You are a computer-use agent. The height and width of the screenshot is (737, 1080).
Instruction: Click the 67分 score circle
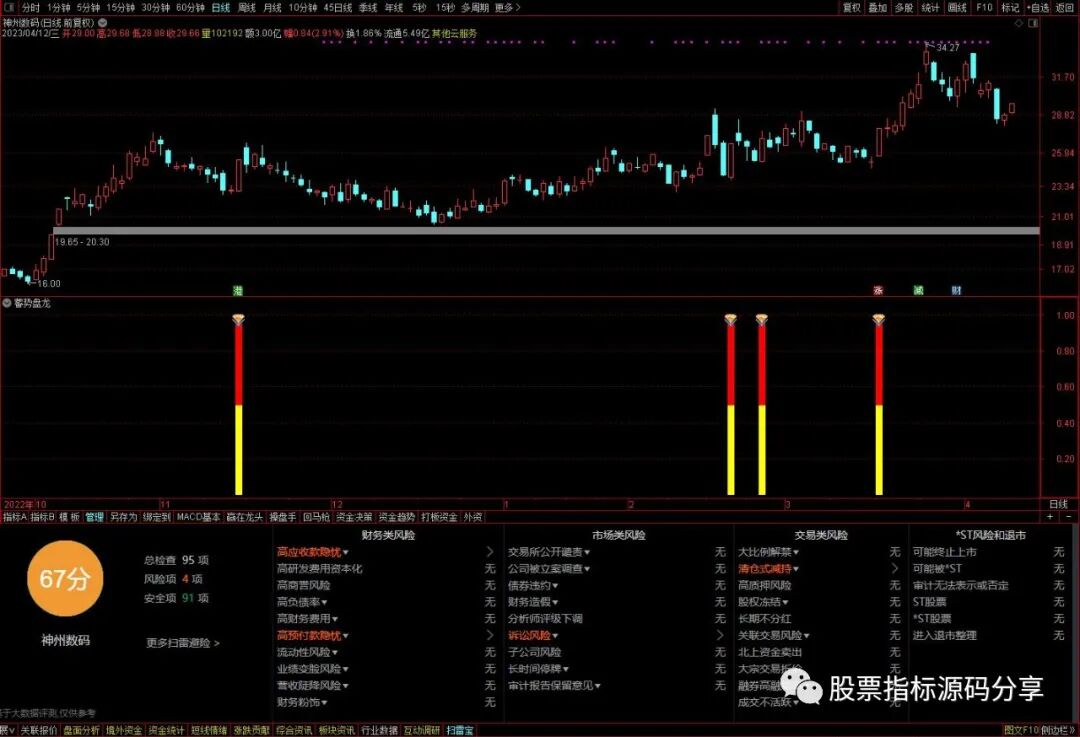pyautogui.click(x=65, y=579)
